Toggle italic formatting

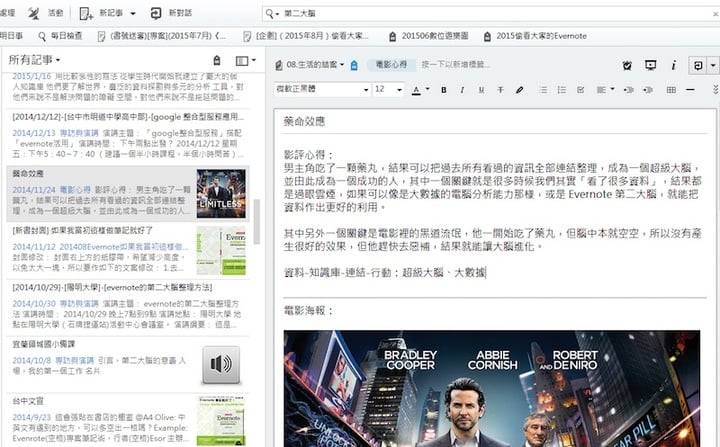coord(462,90)
